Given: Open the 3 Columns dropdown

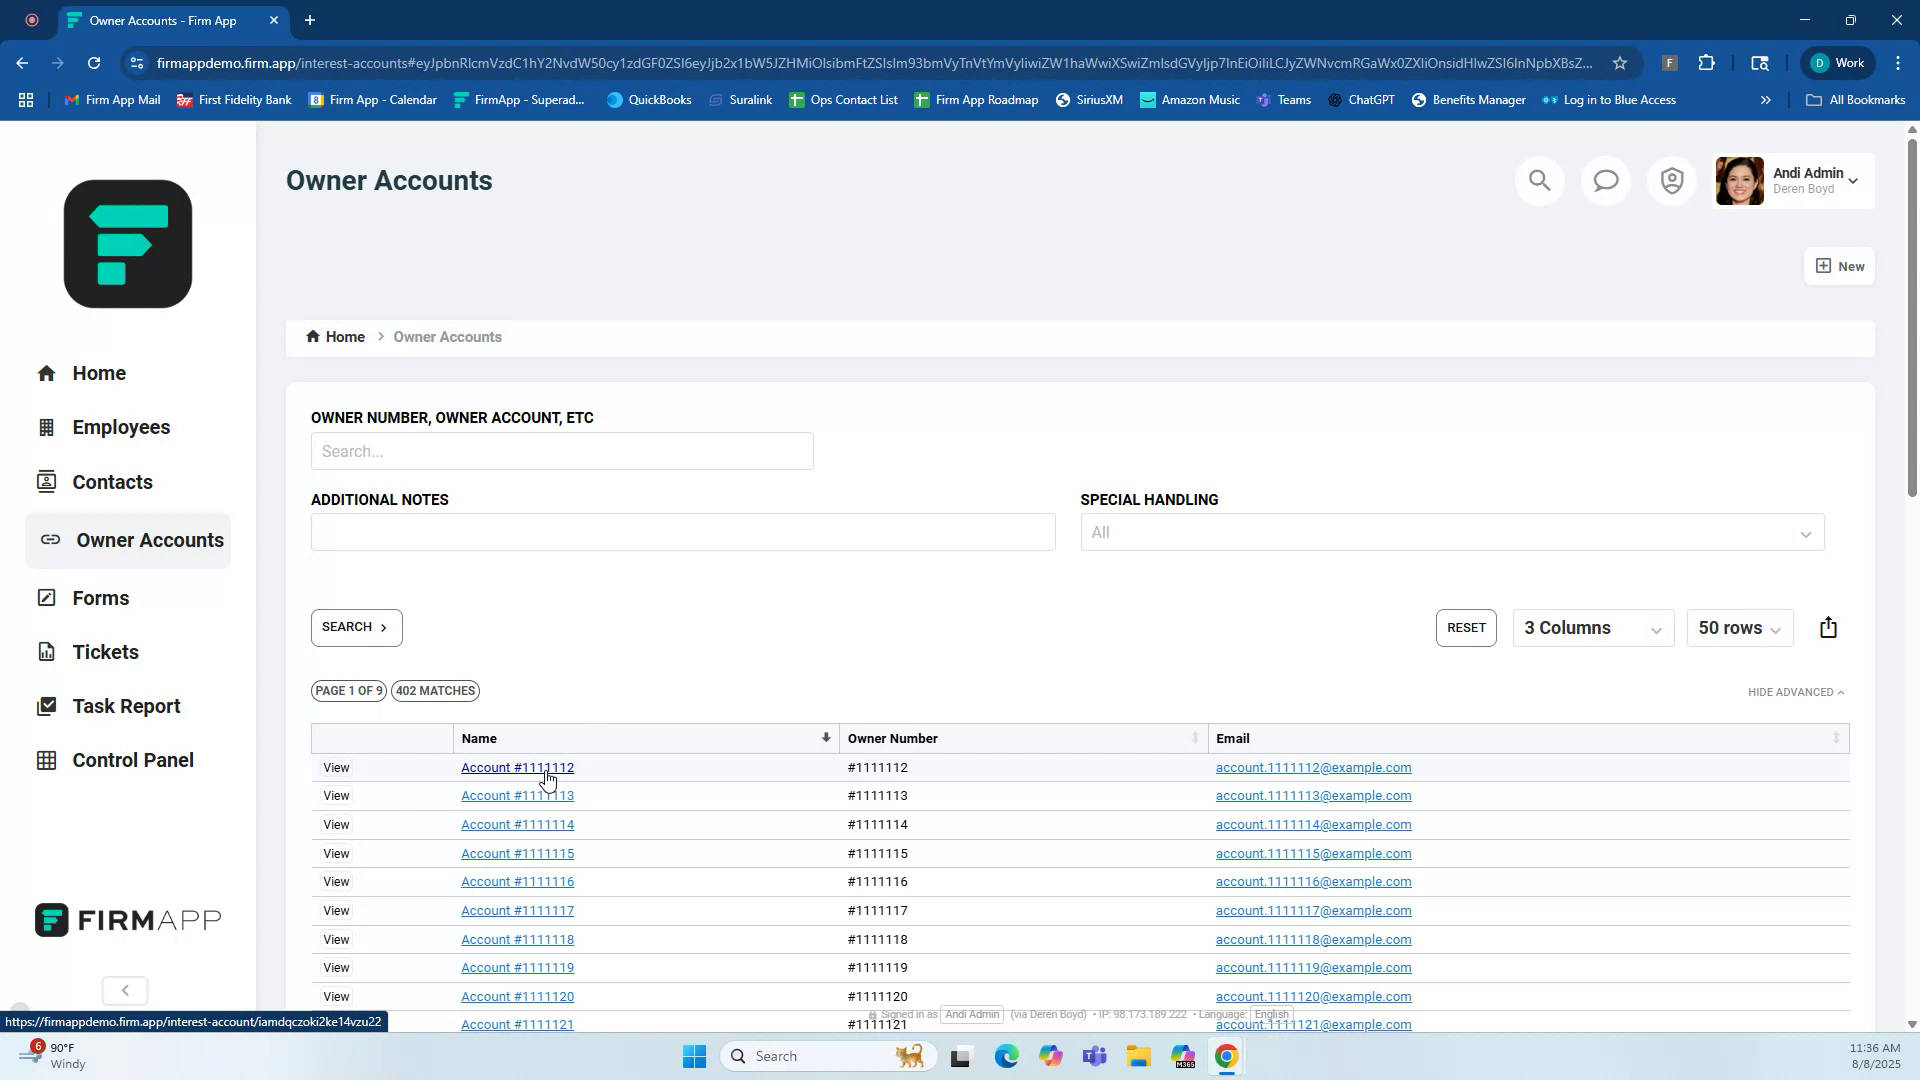Looking at the screenshot, I should point(1592,628).
